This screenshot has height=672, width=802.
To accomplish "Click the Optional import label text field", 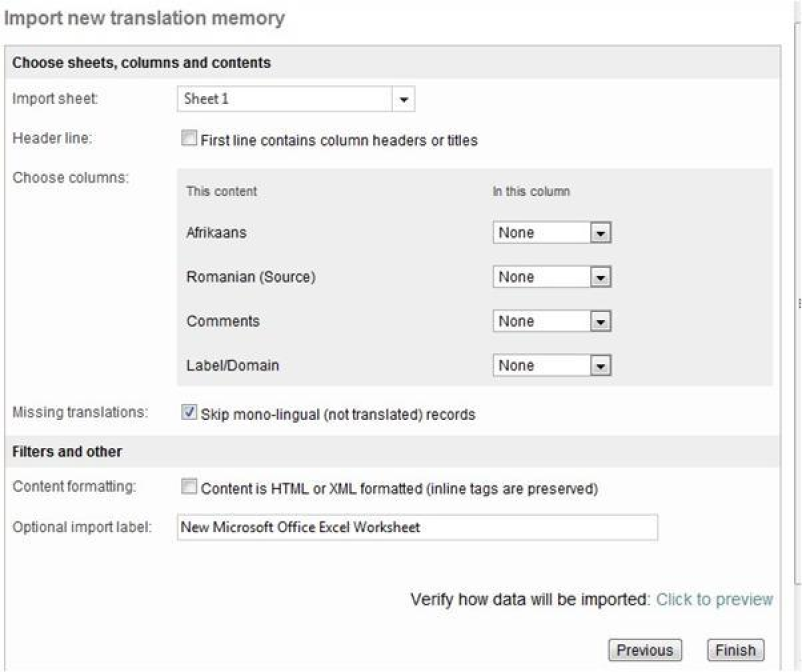I will click(x=416, y=527).
